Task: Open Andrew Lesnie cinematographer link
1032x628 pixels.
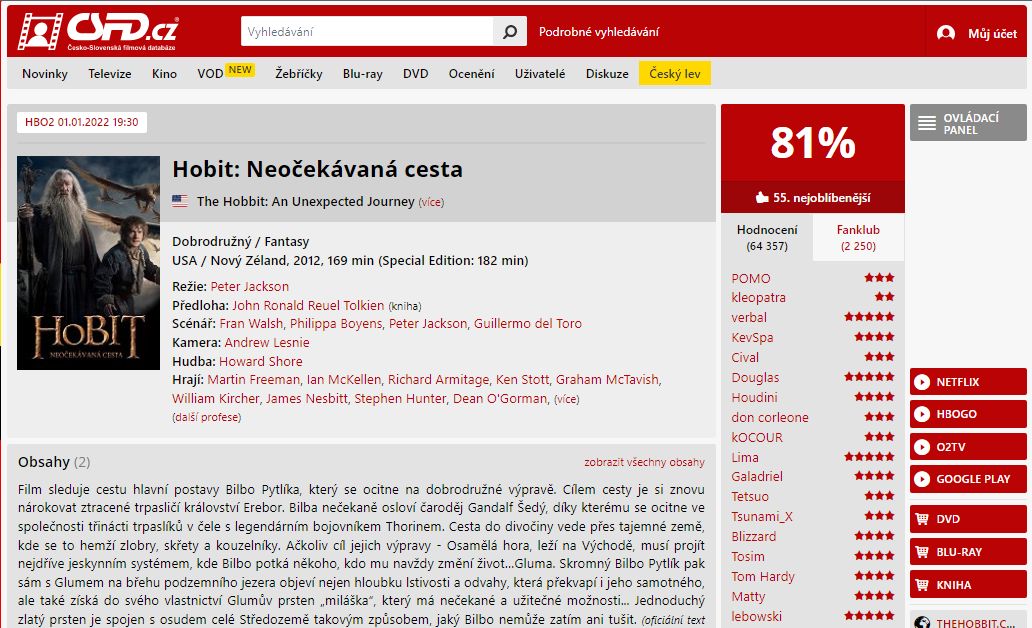Action: coord(267,342)
